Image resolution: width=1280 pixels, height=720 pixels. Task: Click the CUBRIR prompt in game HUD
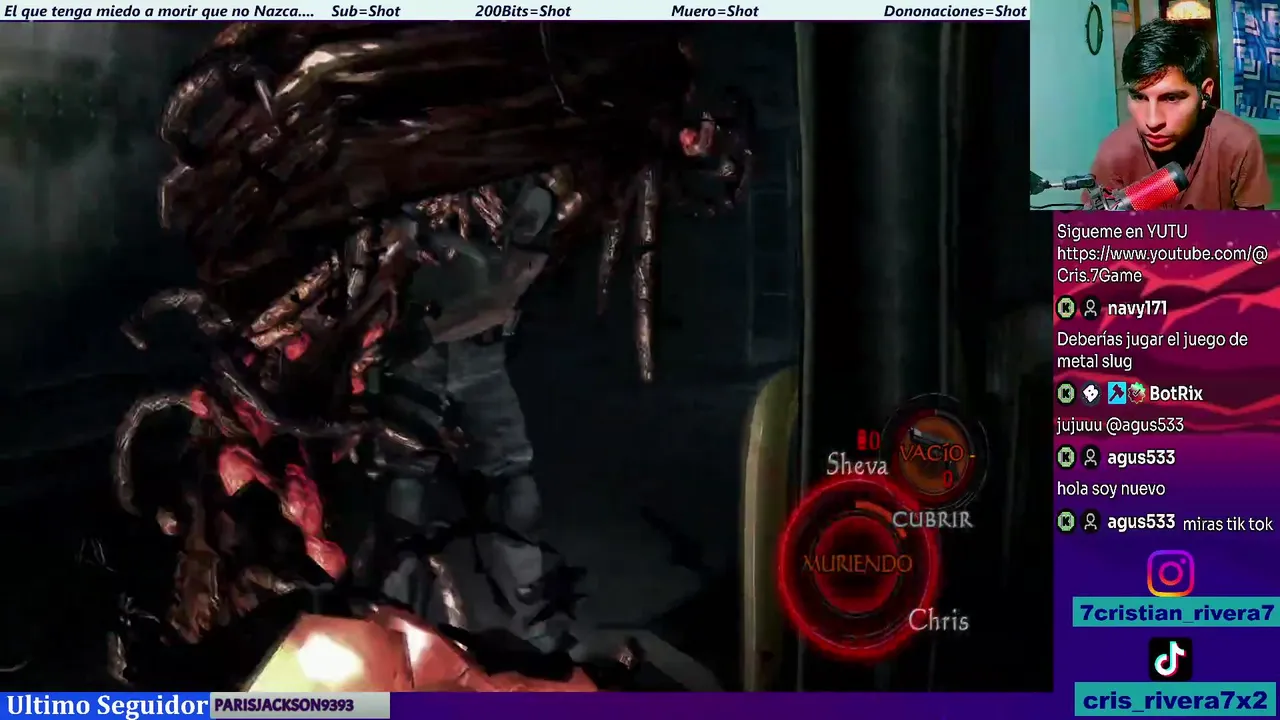pyautogui.click(x=932, y=520)
